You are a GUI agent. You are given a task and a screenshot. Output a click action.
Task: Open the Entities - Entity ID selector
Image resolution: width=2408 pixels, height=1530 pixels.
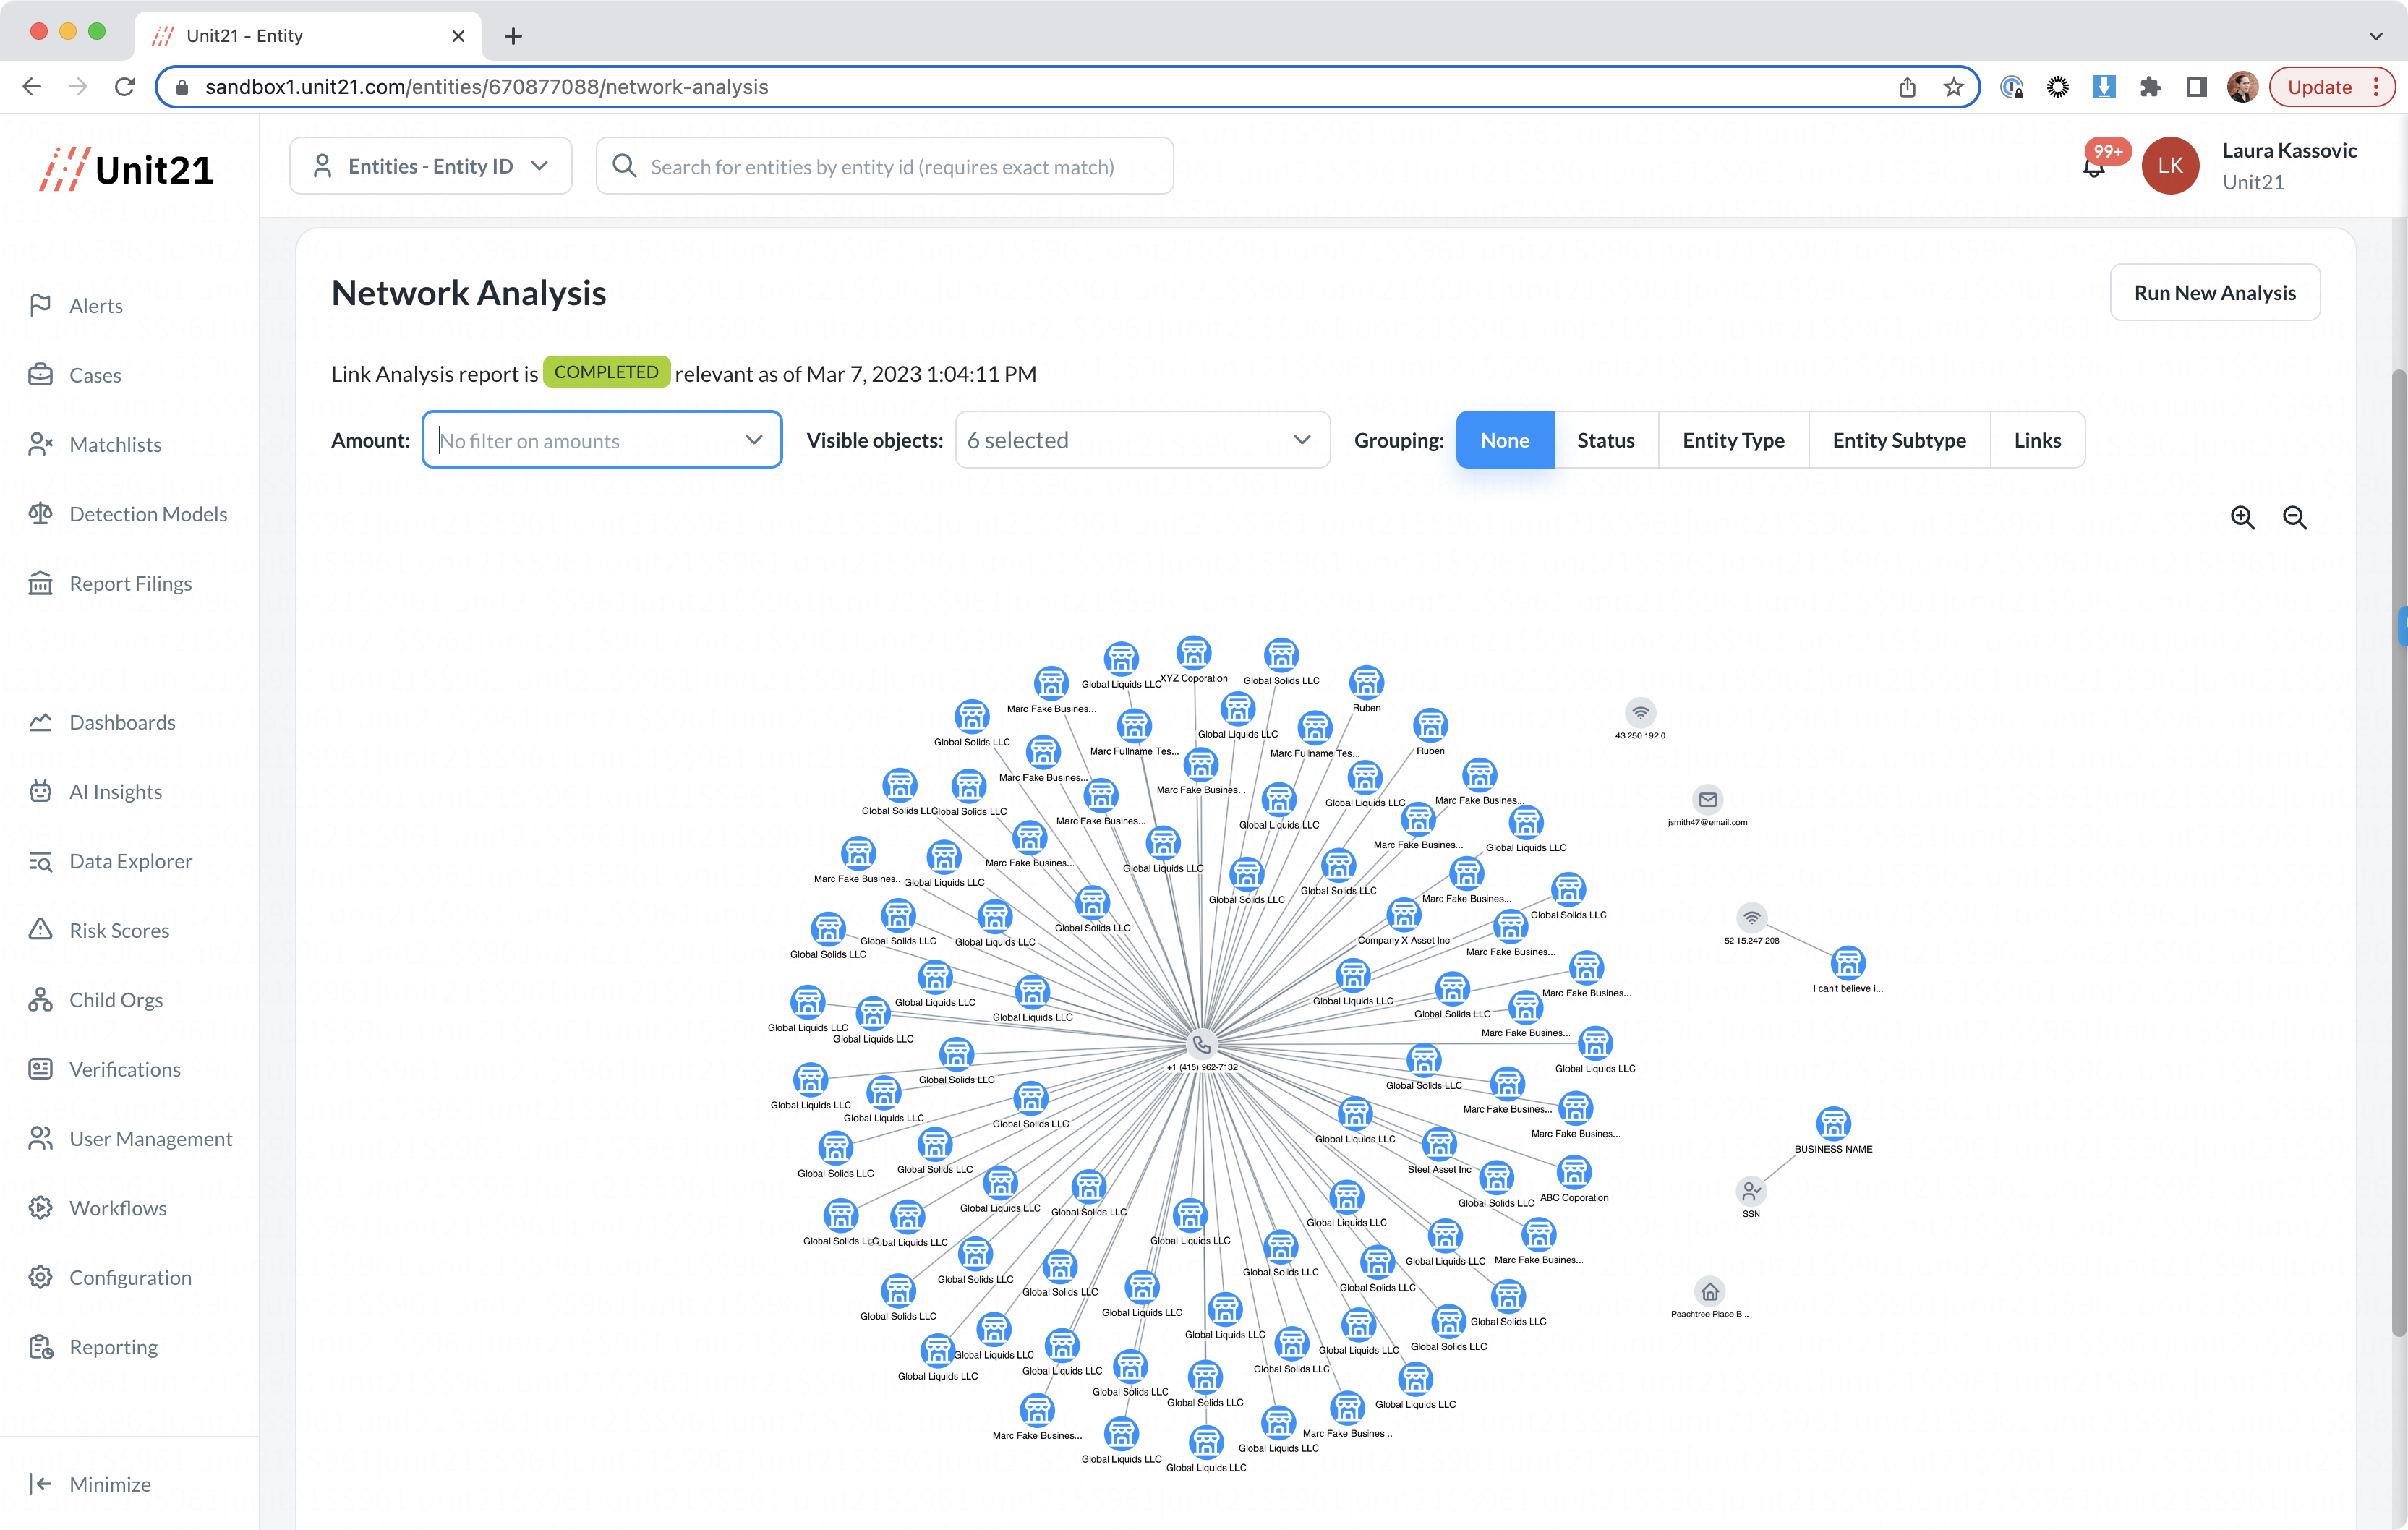click(430, 166)
